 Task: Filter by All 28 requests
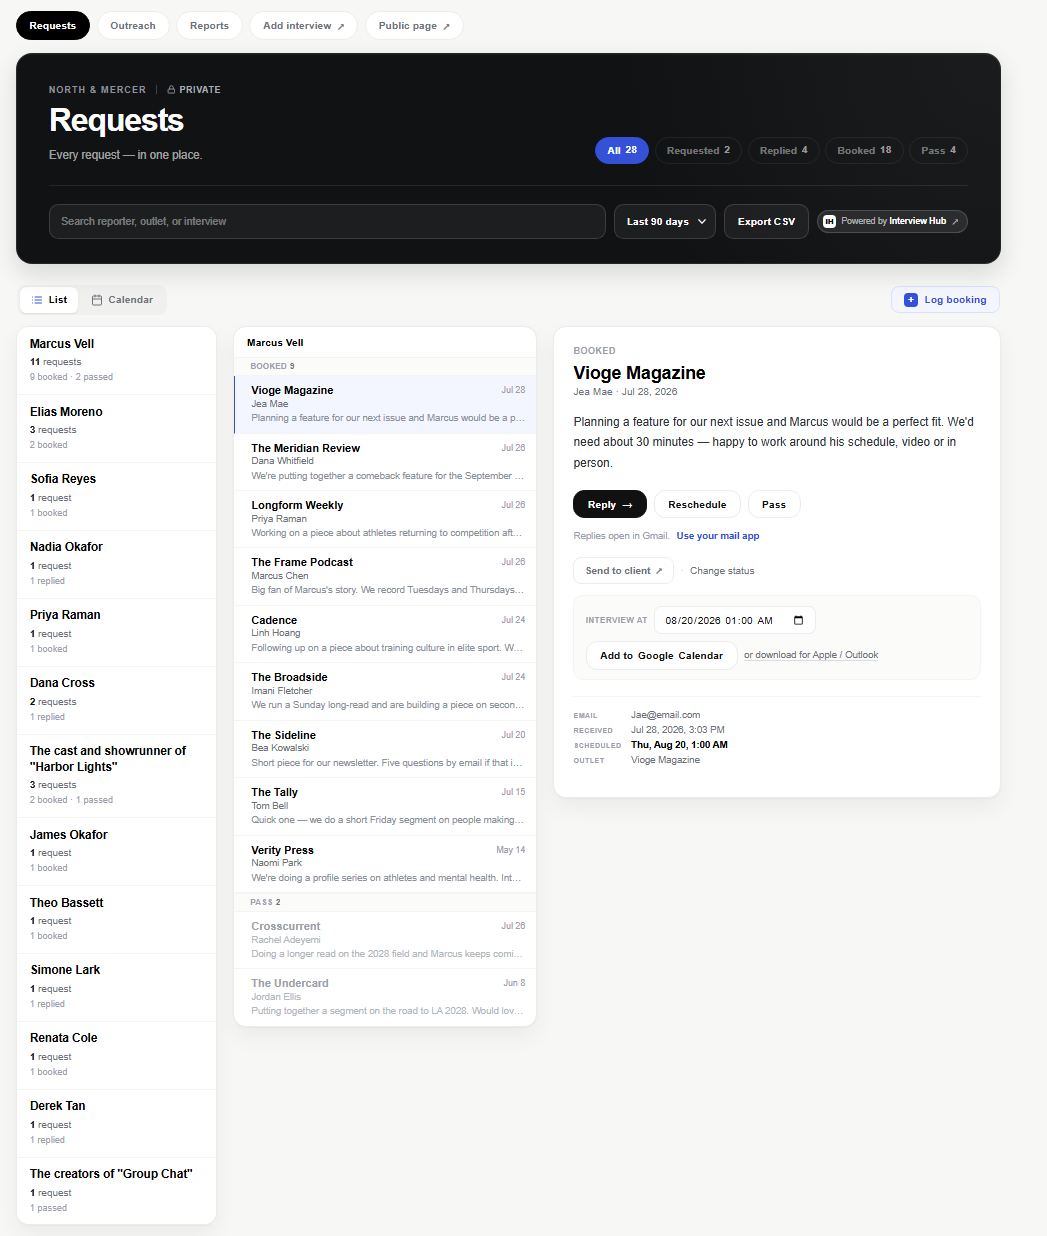(622, 150)
